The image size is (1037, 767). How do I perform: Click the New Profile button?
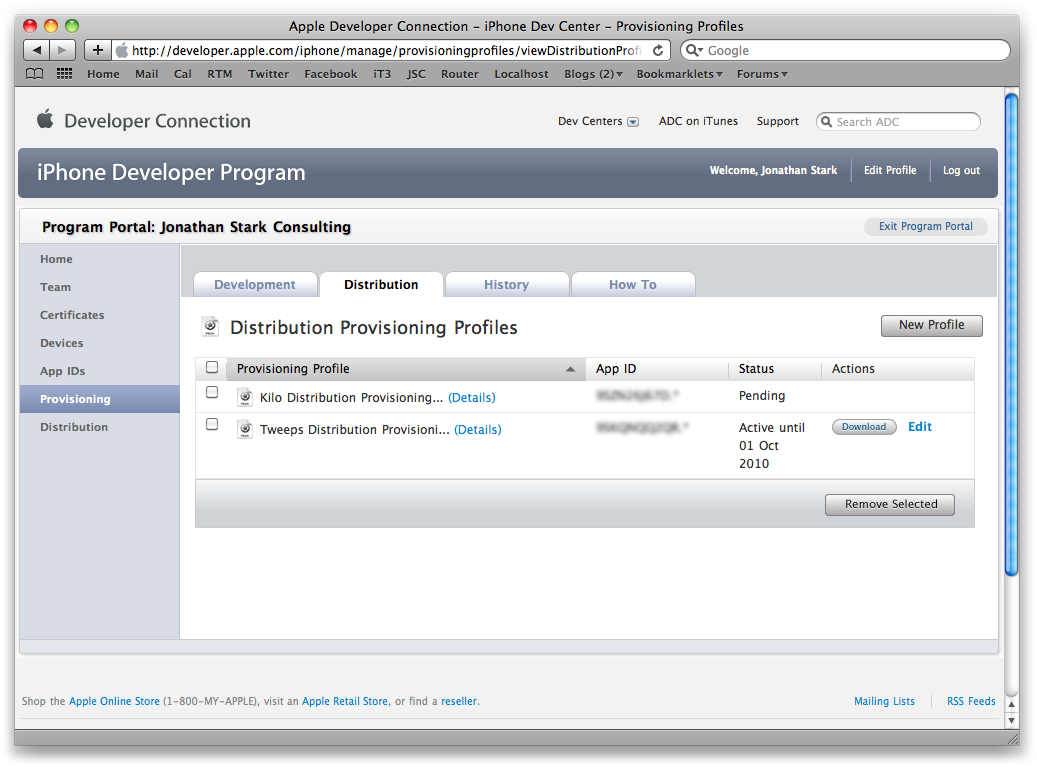931,325
